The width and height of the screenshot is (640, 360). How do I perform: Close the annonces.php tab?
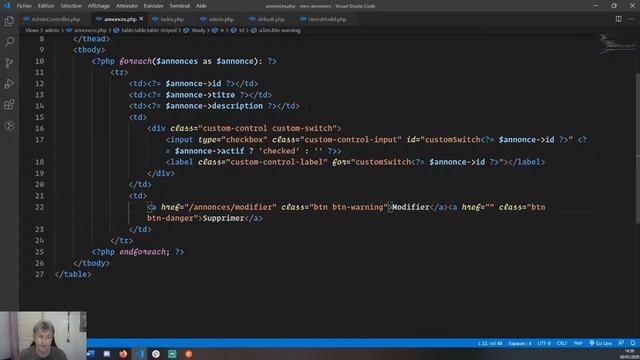[x=141, y=19]
